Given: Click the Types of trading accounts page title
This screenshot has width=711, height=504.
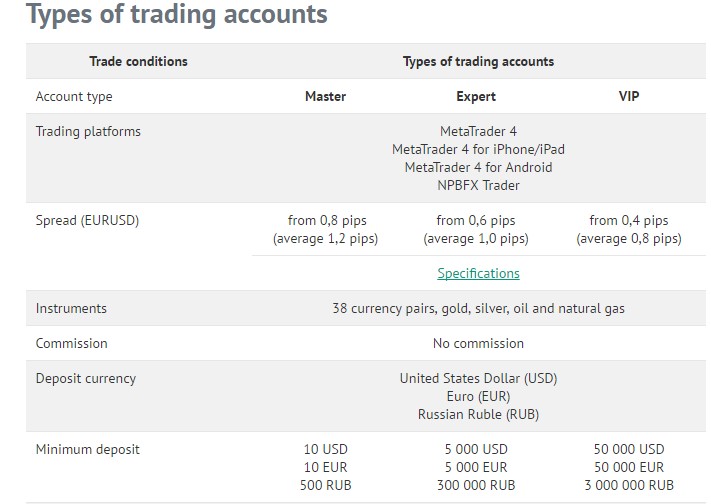Looking at the screenshot, I should point(177,14).
